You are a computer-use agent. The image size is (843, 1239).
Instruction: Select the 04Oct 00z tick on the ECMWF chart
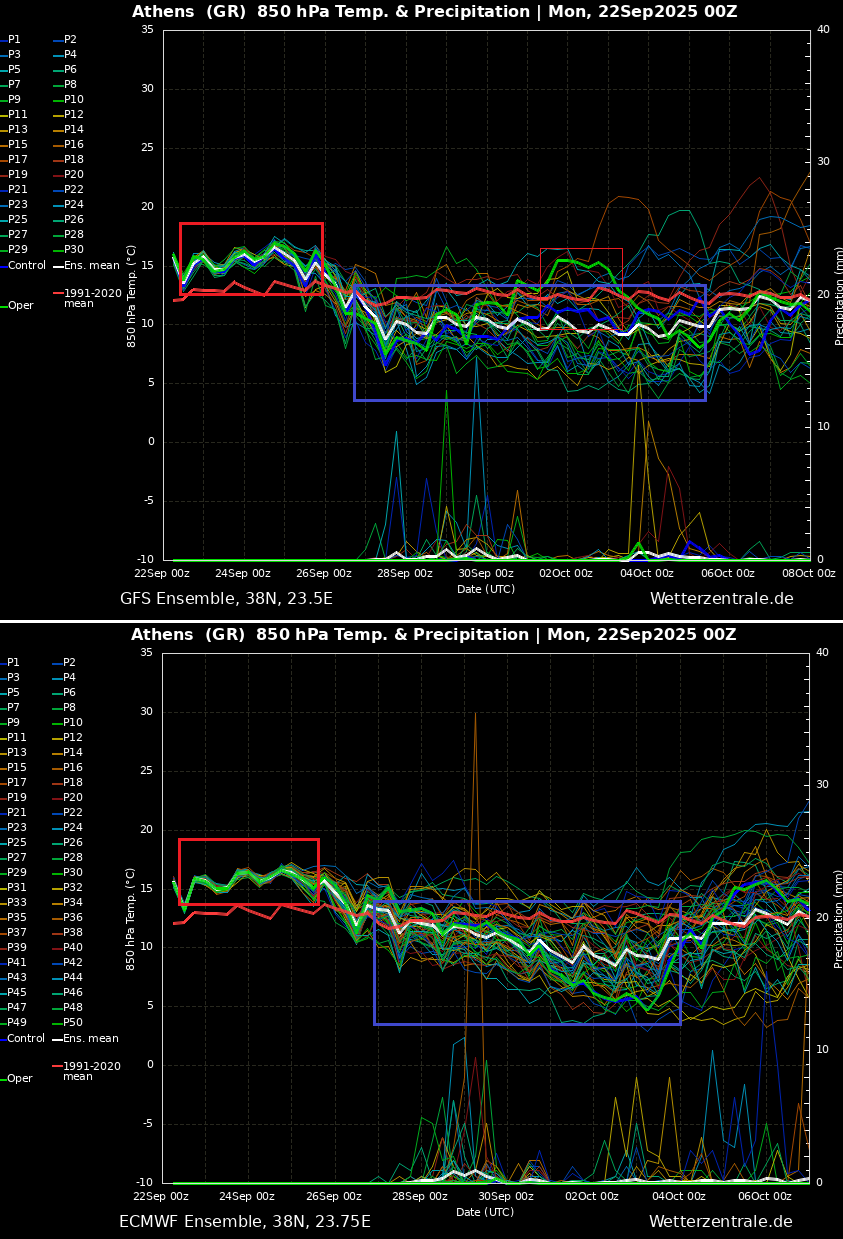coord(679,1197)
